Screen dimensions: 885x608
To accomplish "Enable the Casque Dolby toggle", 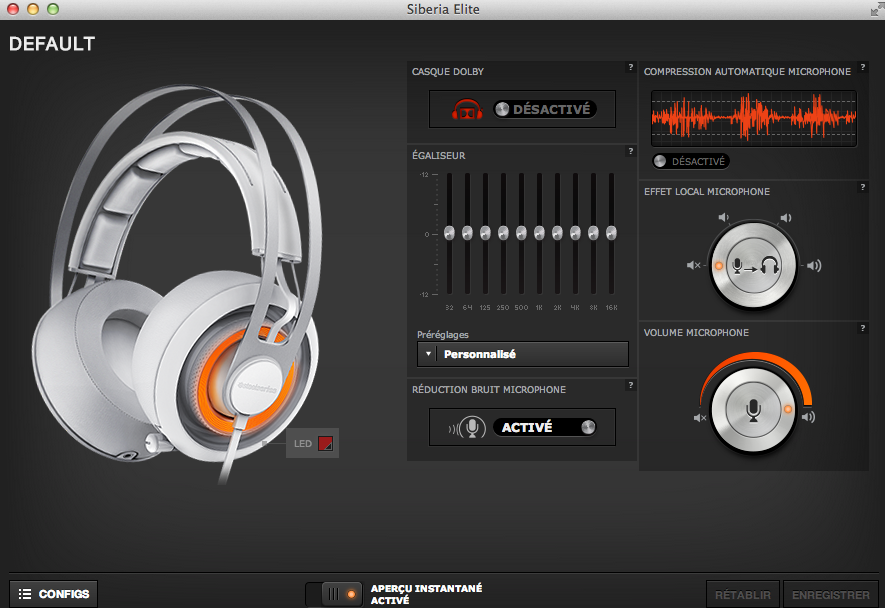I will tap(544, 109).
